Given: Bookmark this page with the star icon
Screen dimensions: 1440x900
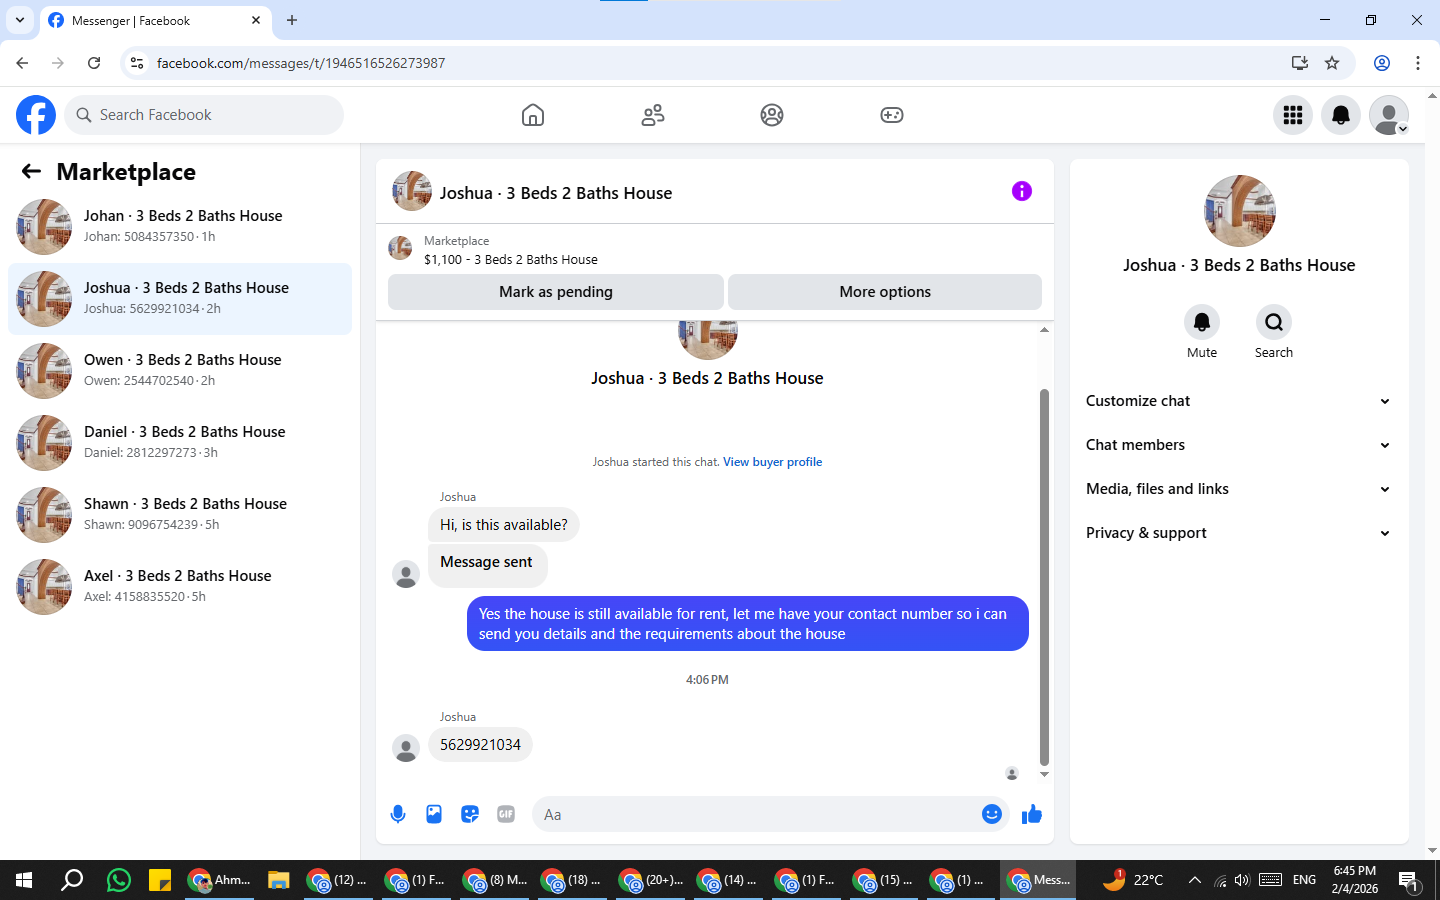Looking at the screenshot, I should click(x=1332, y=63).
